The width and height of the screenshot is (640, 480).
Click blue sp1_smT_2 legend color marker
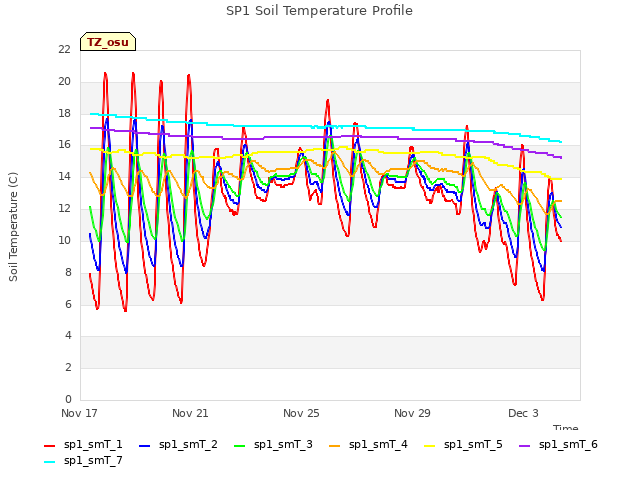[x=144, y=446]
